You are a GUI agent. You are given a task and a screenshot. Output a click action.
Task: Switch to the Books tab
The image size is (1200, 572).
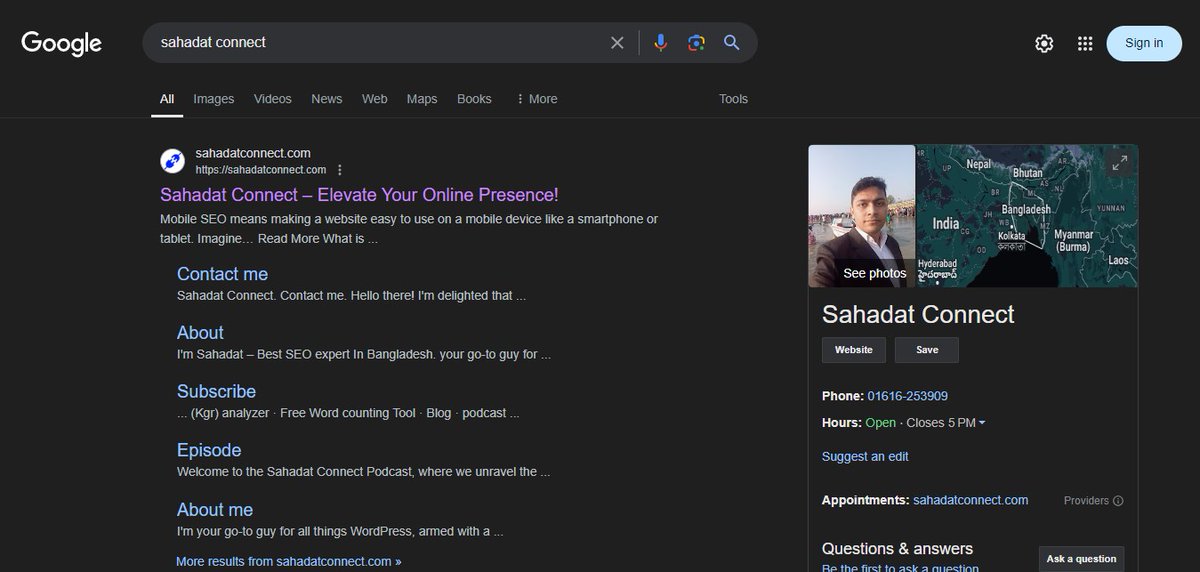[474, 99]
